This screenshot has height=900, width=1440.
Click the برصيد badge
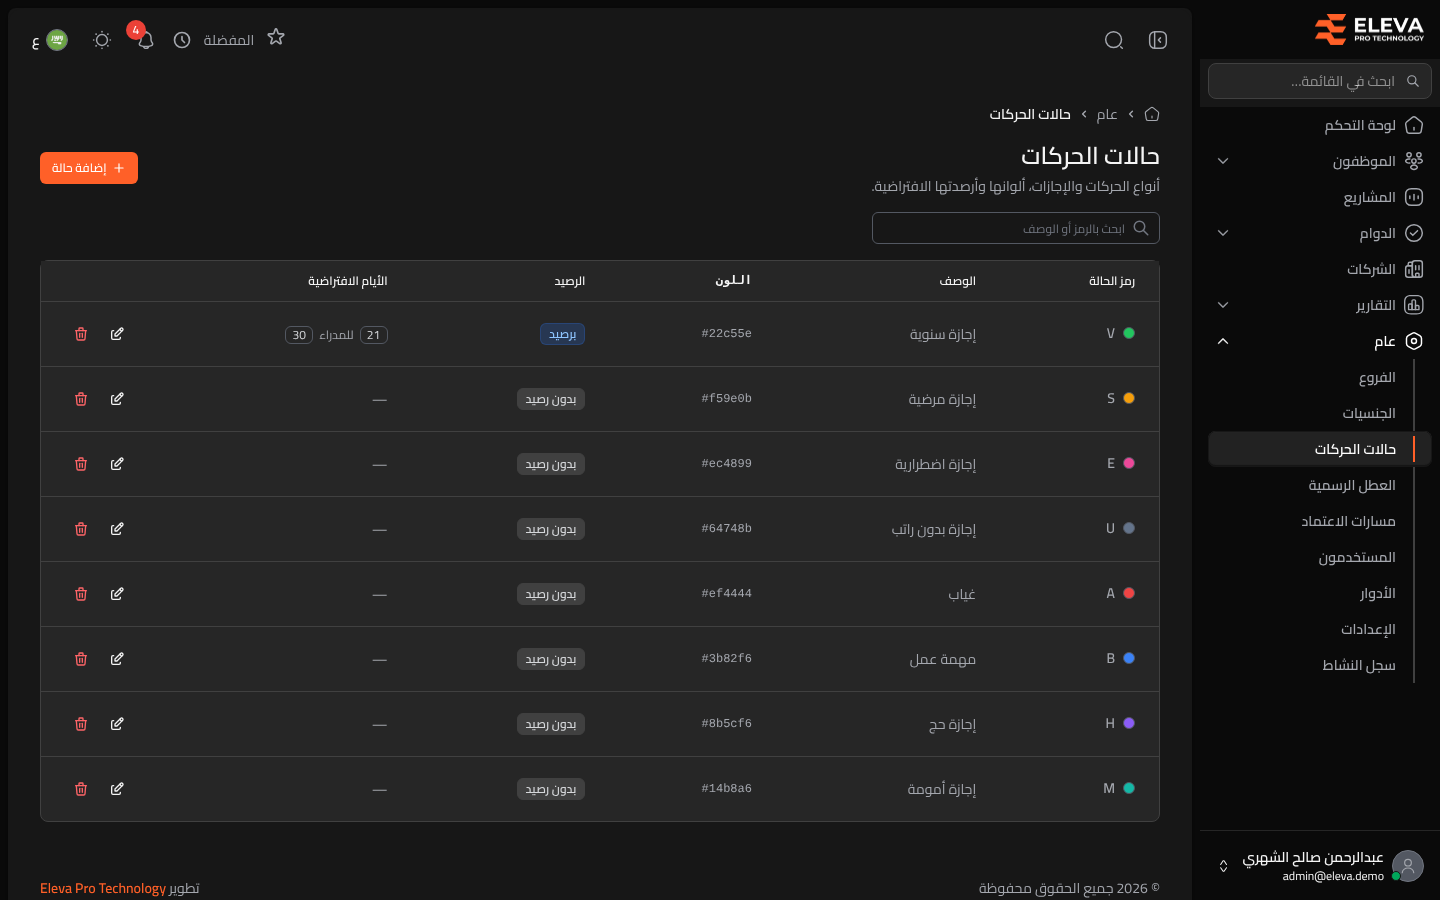click(562, 334)
